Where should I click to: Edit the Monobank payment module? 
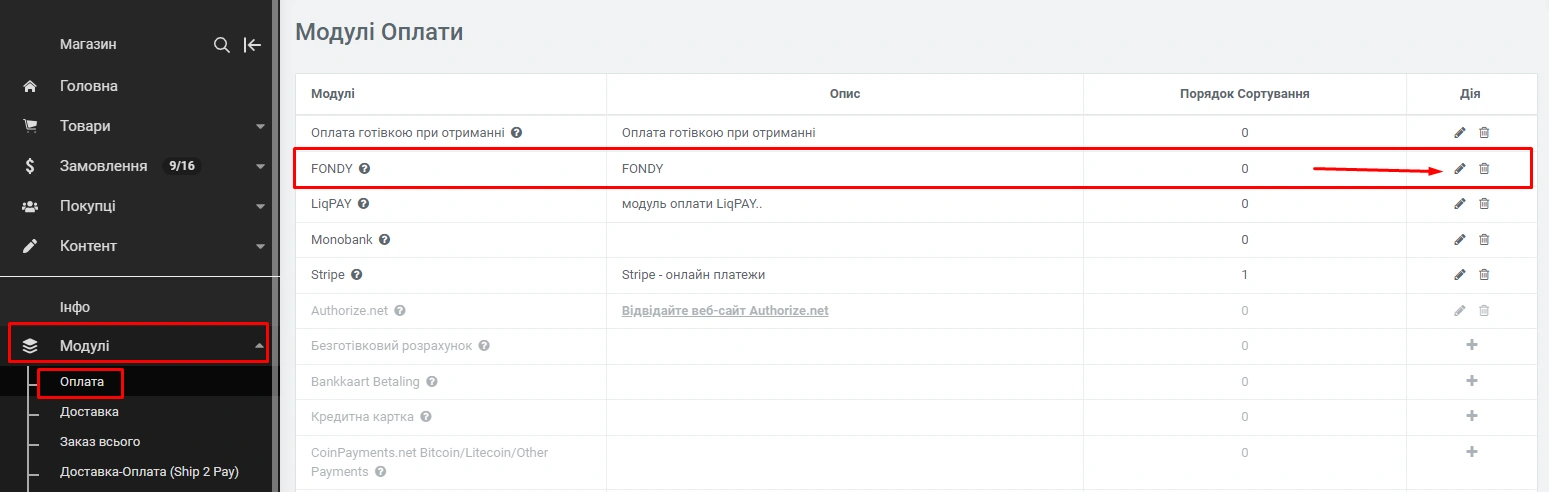[1459, 240]
